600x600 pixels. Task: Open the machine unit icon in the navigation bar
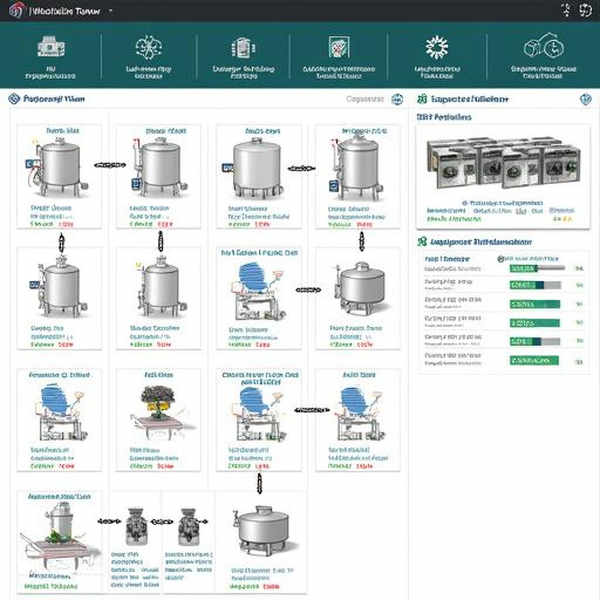point(50,47)
